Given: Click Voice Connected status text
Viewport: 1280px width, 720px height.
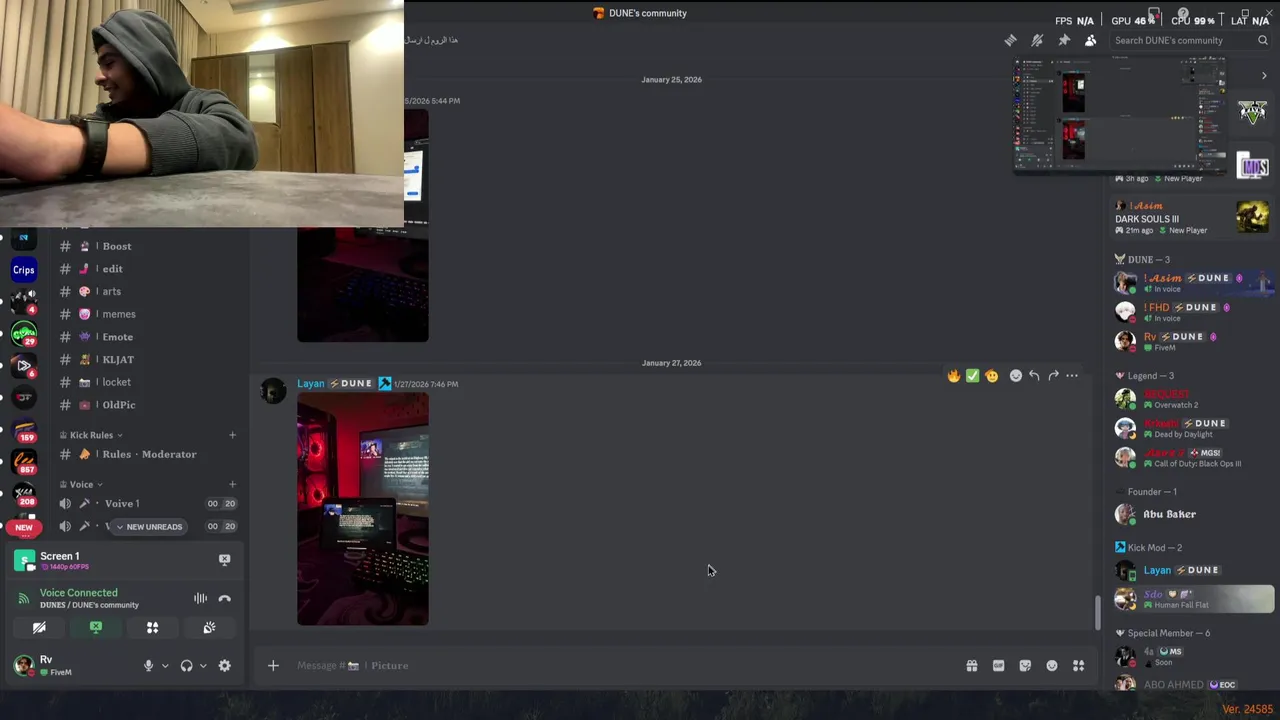Looking at the screenshot, I should pyautogui.click(x=78, y=593).
